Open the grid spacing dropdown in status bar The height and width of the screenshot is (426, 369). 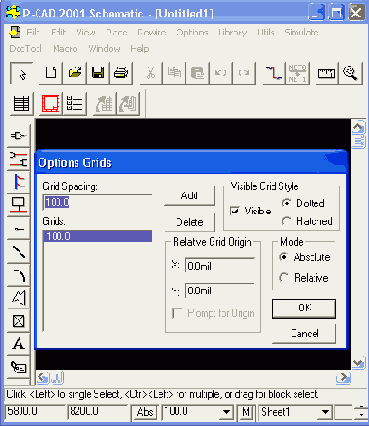tap(226, 412)
